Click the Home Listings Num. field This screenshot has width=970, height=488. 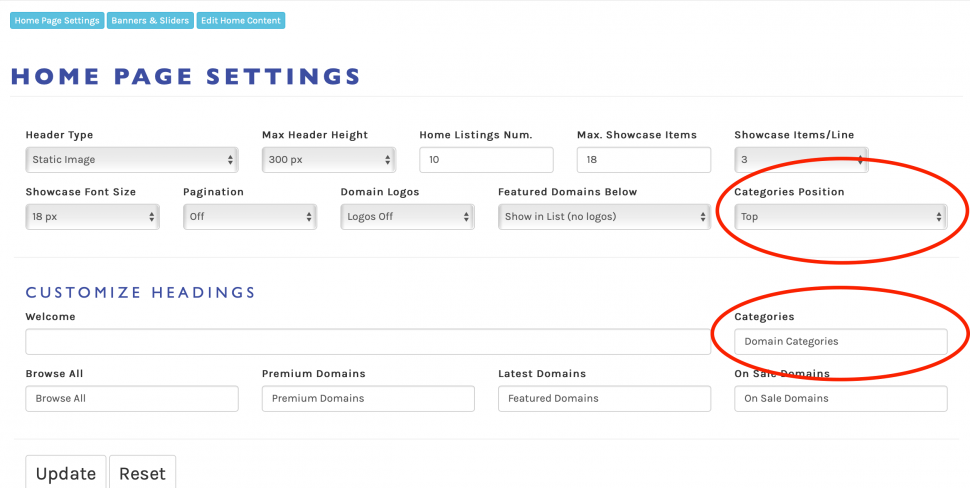click(x=486, y=160)
